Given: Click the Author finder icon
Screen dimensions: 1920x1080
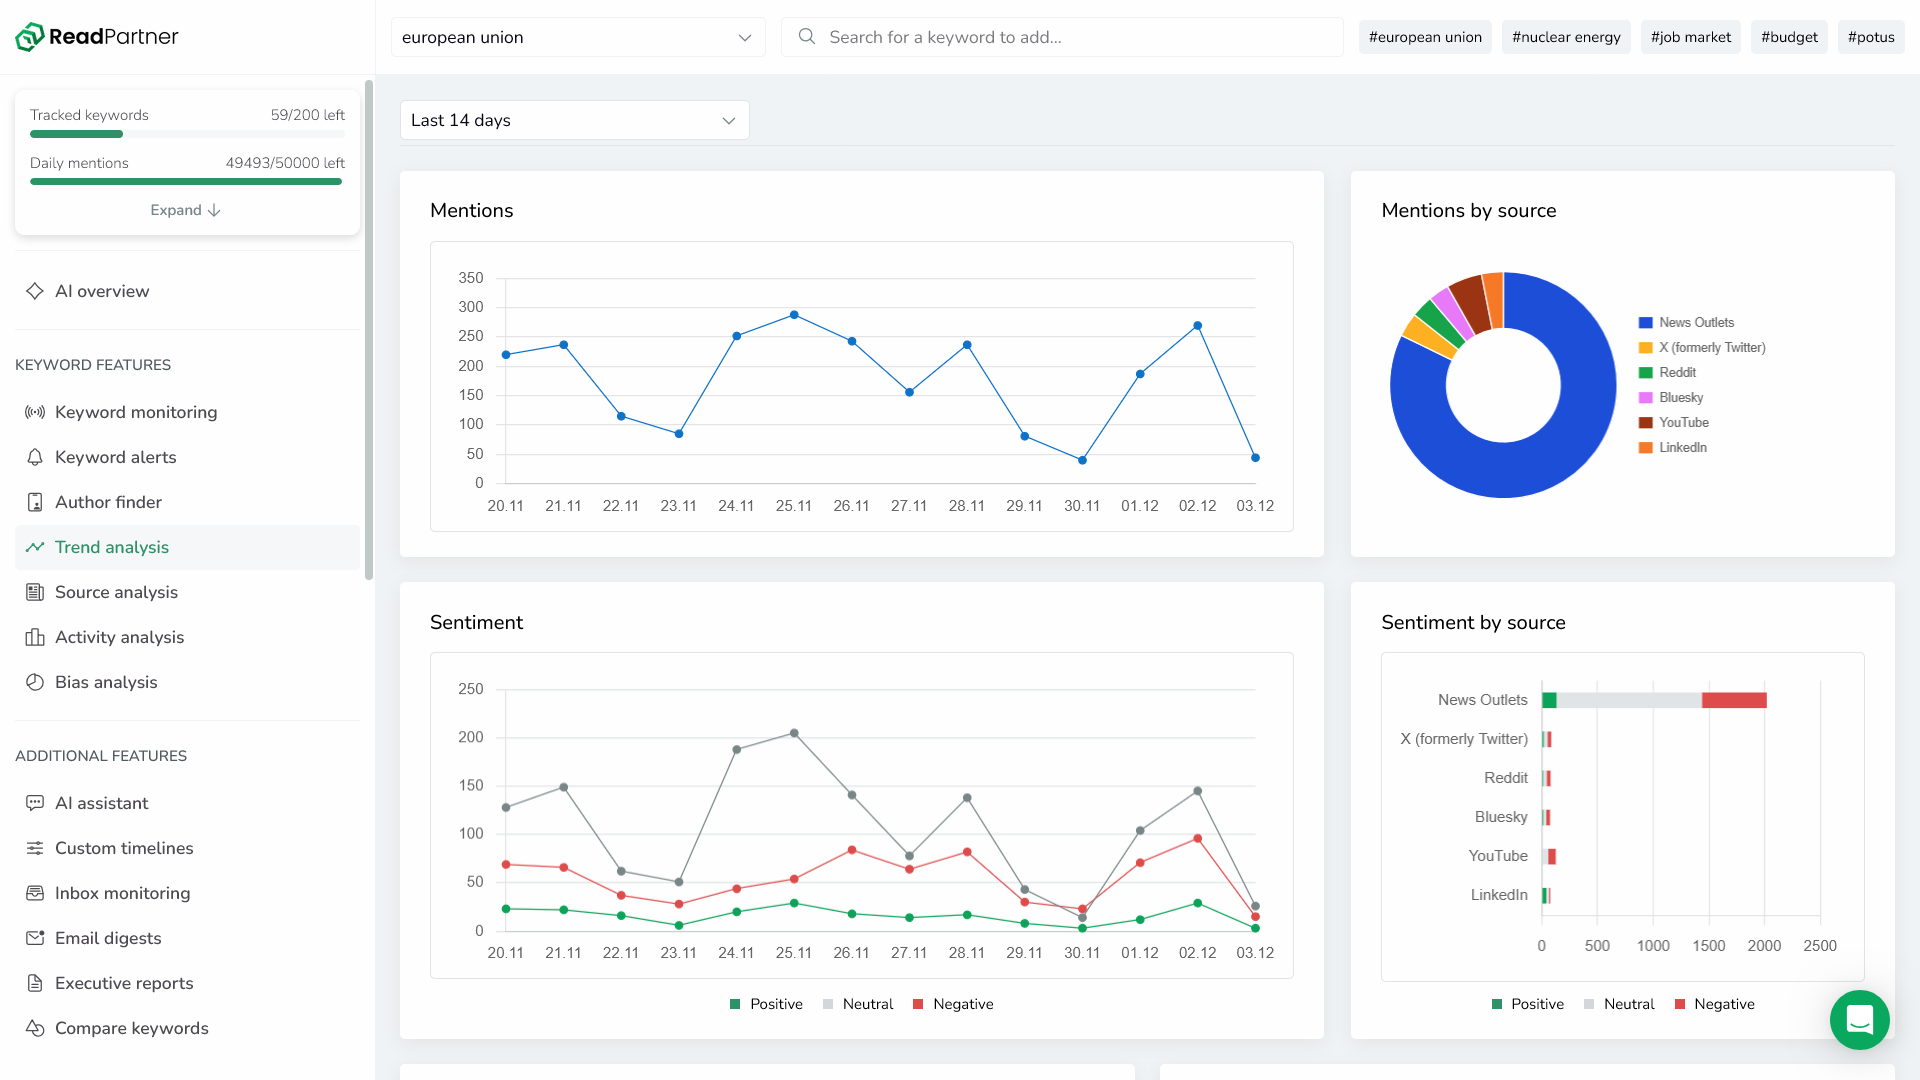Looking at the screenshot, I should point(35,502).
